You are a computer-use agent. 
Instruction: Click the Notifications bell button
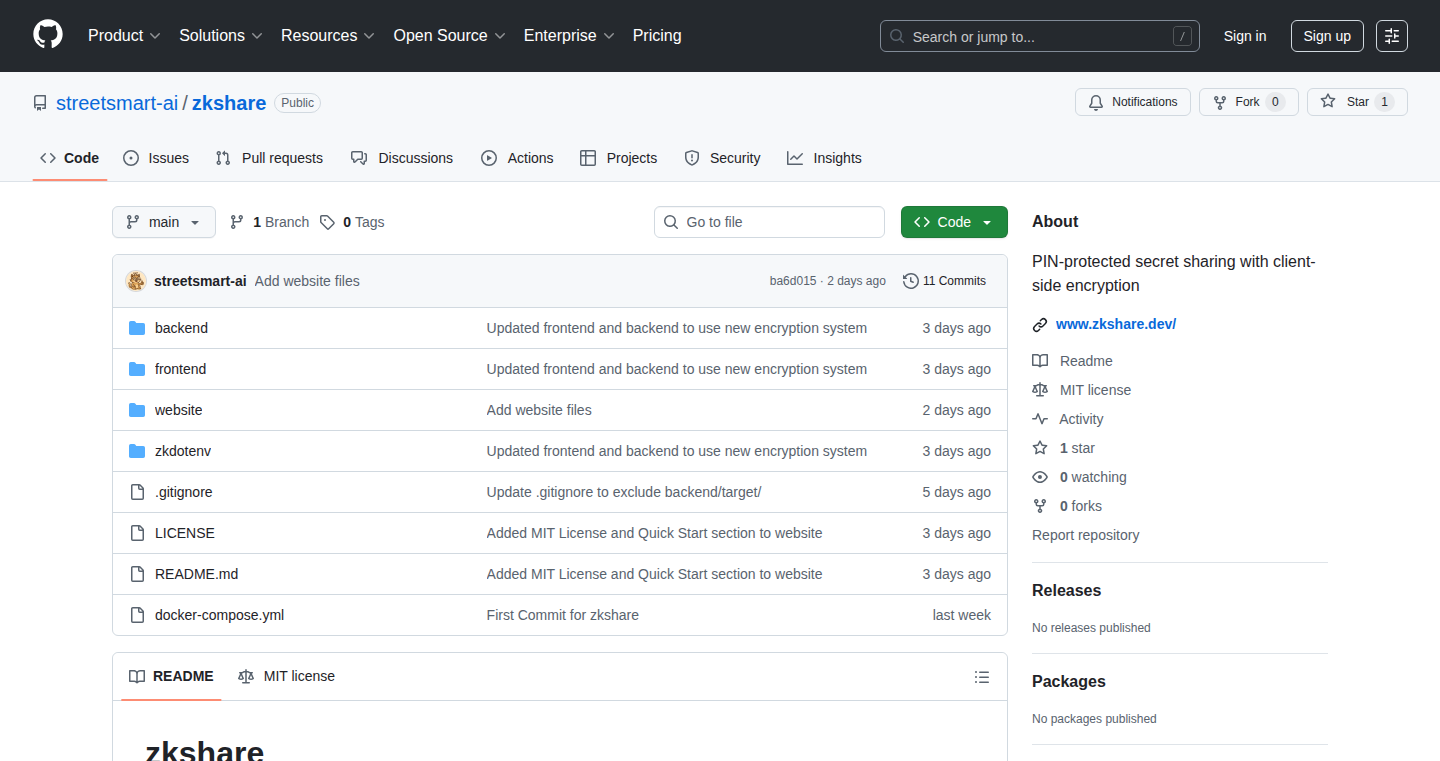[1133, 102]
